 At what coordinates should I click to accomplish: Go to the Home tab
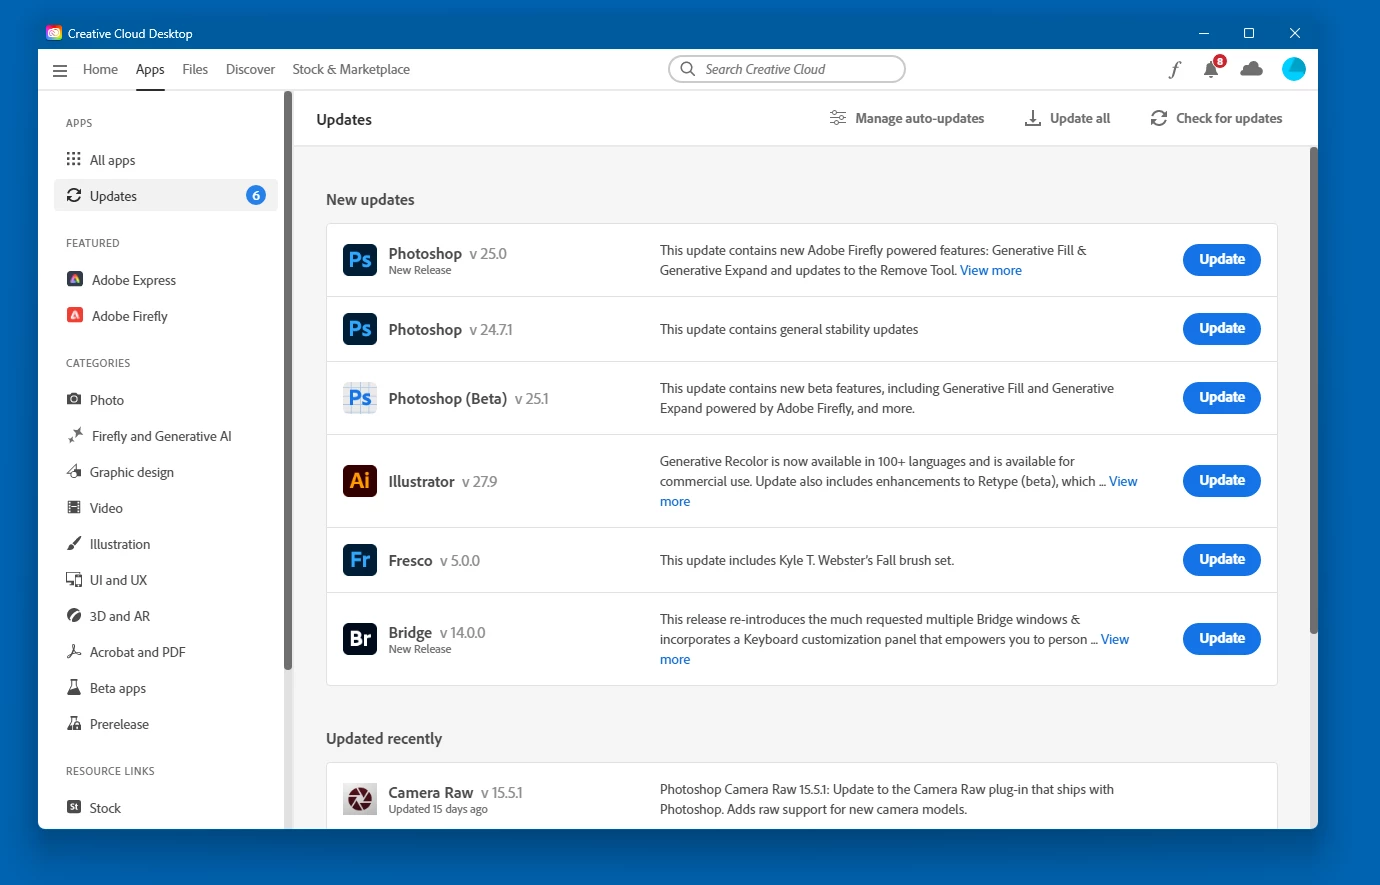(x=100, y=69)
